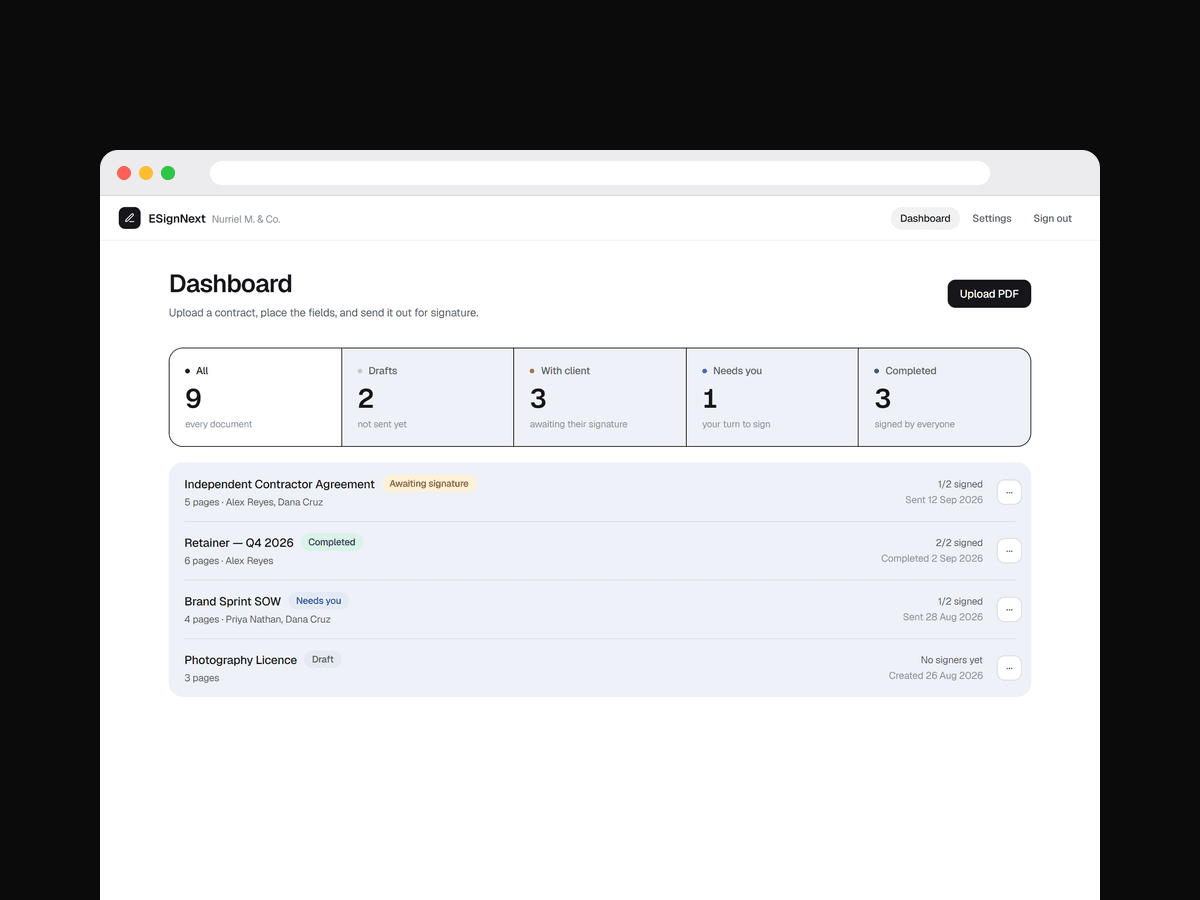Sign out of the account
The image size is (1200, 900).
(x=1052, y=218)
